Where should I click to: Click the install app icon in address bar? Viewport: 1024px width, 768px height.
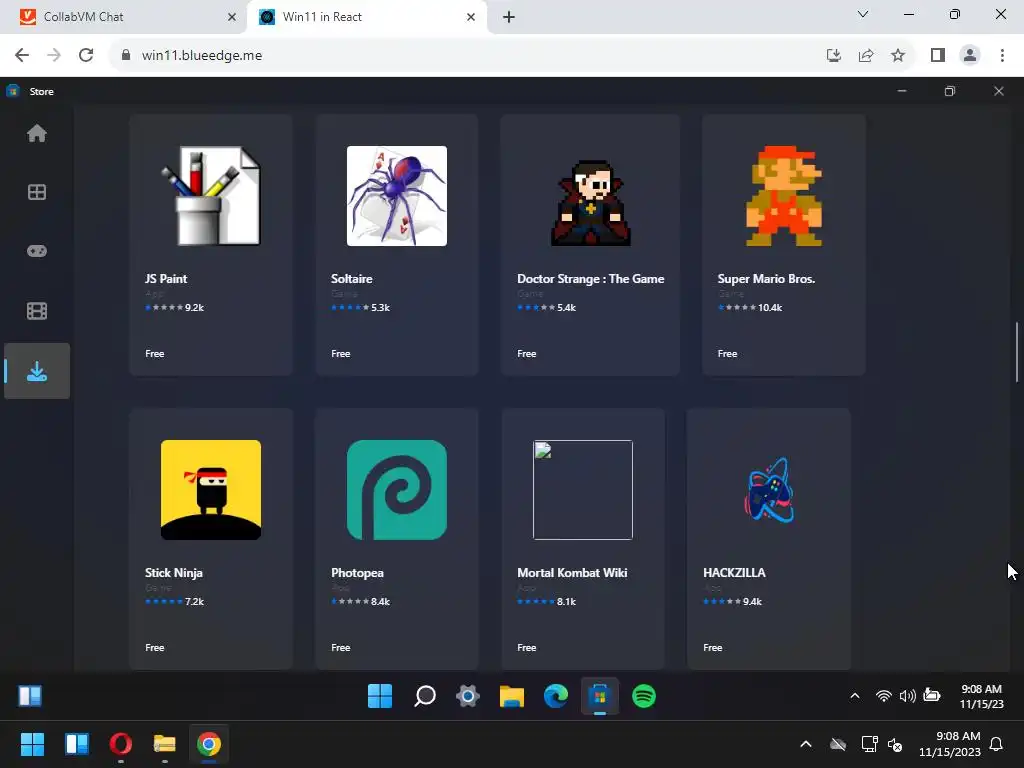(834, 56)
